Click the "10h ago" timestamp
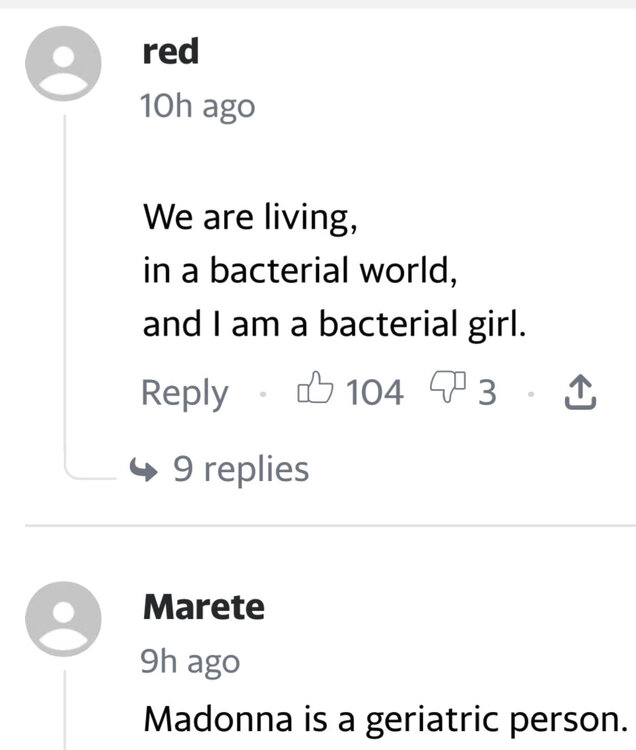 (199, 105)
